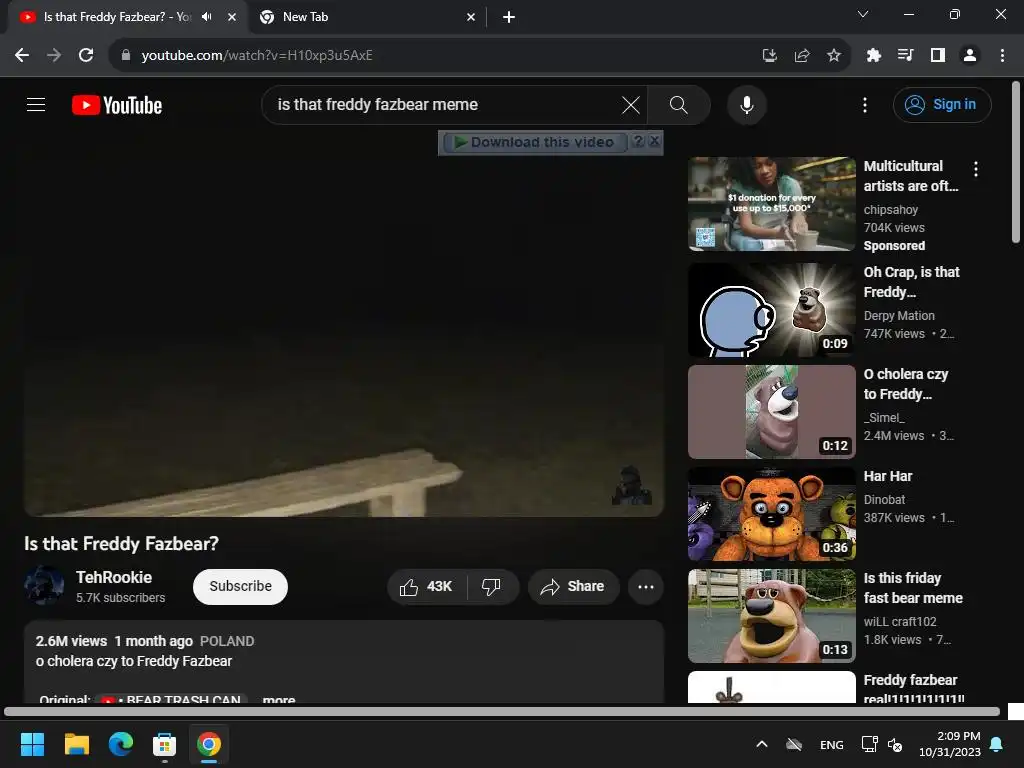Viewport: 1024px width, 768px height.
Task: Go back with the browser back arrow
Action: (22, 55)
